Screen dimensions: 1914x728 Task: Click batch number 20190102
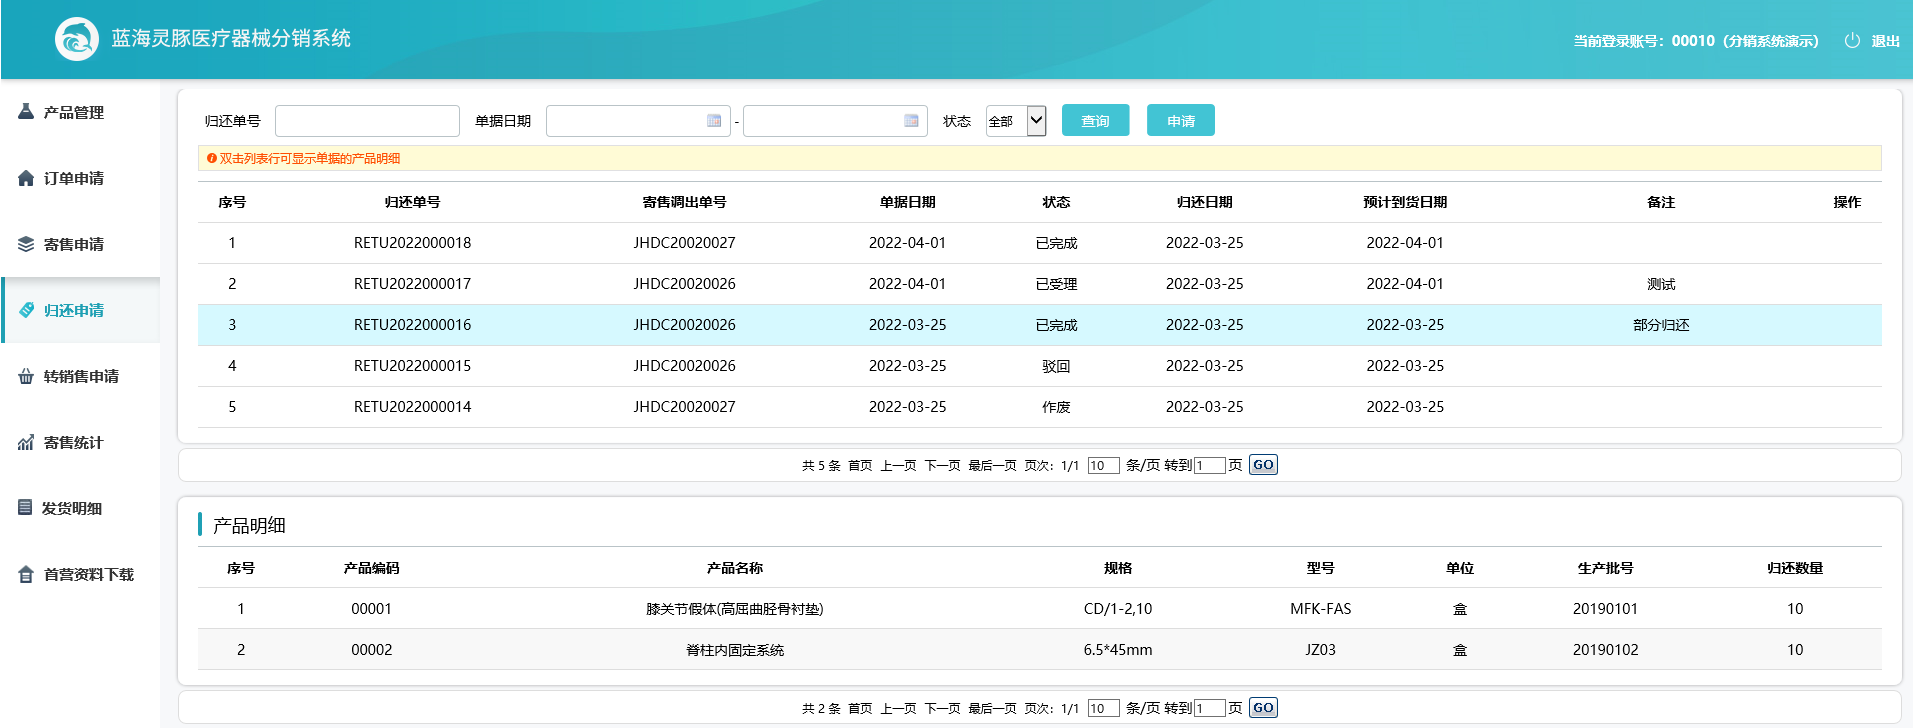[1605, 650]
